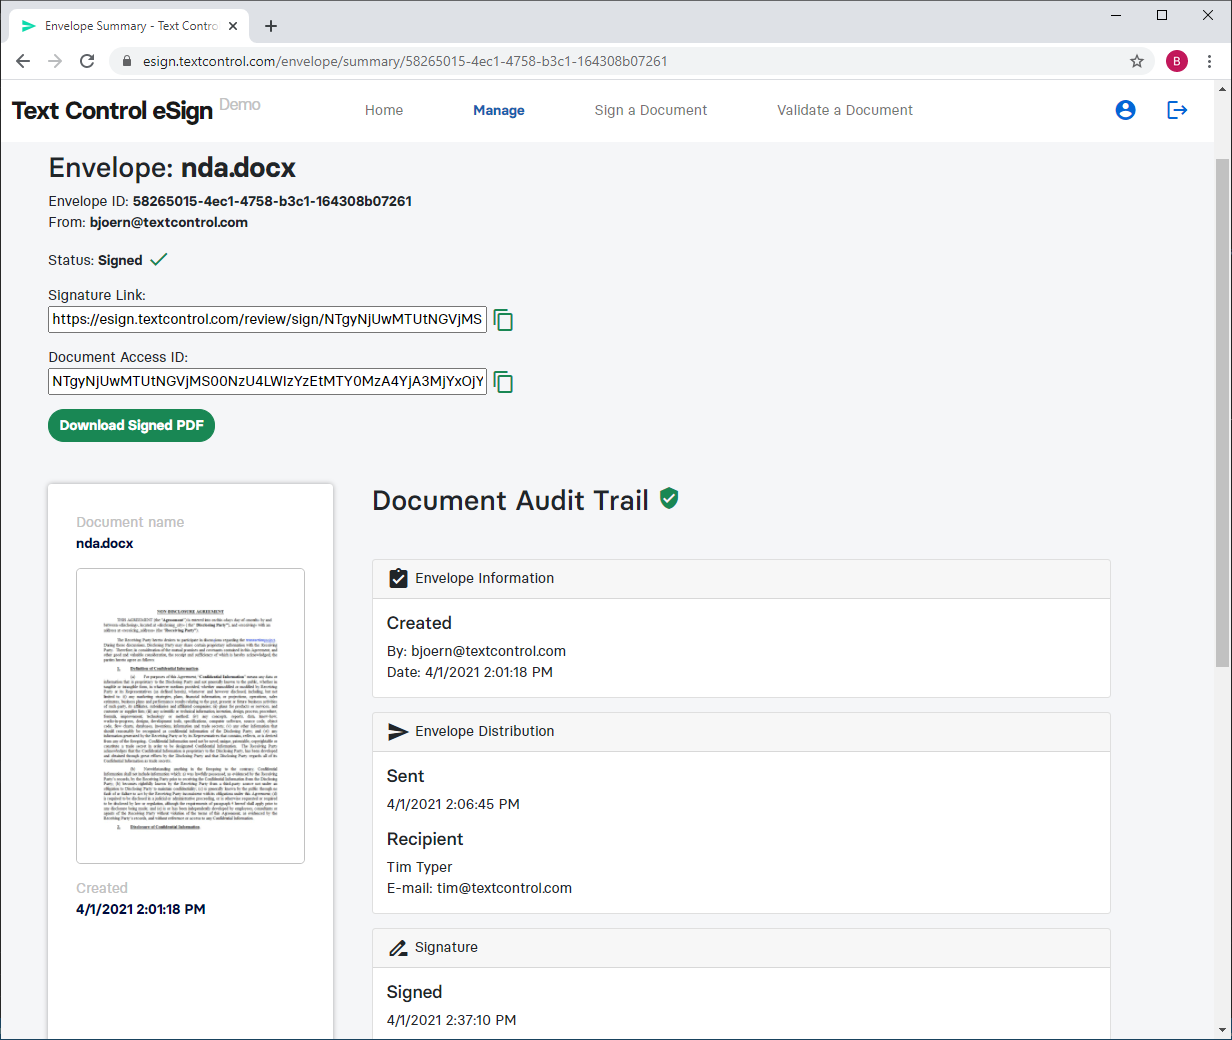Click the sender bjoern@textcontrol.com in From line

(x=169, y=222)
